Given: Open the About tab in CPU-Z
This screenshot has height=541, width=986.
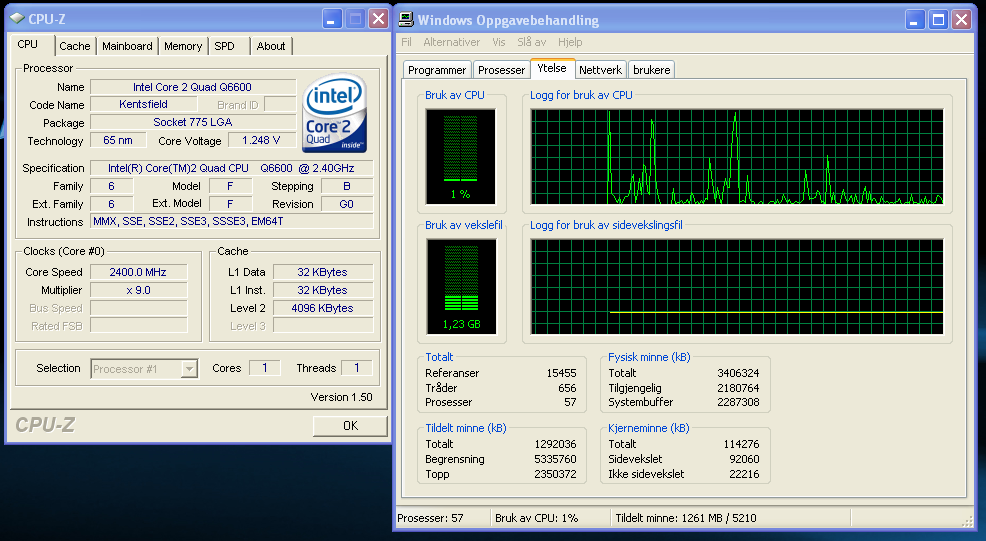Looking at the screenshot, I should (271, 46).
